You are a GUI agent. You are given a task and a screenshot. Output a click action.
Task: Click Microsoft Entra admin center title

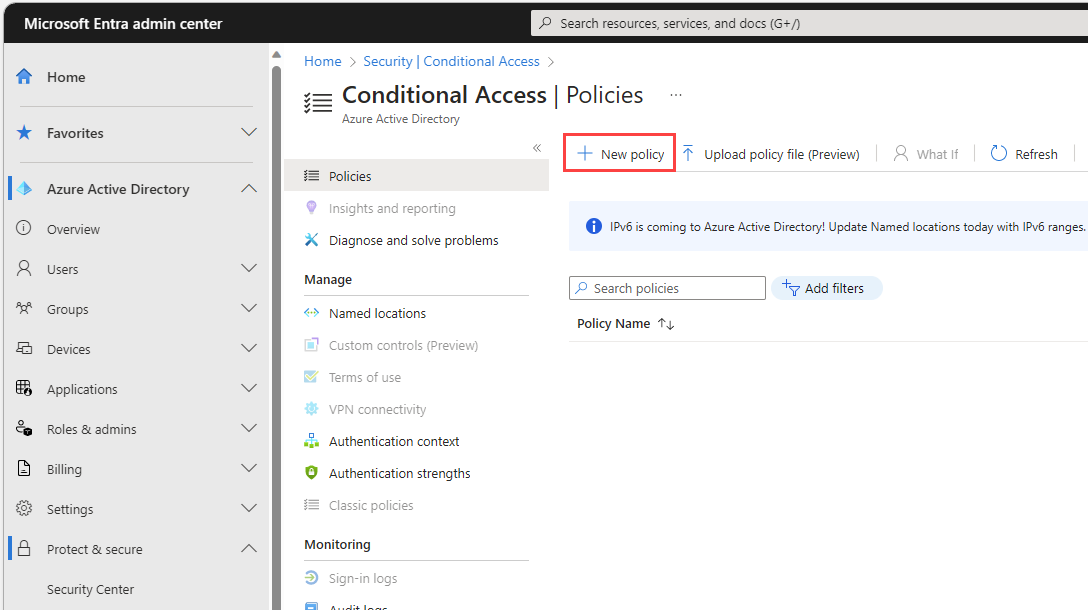[124, 24]
